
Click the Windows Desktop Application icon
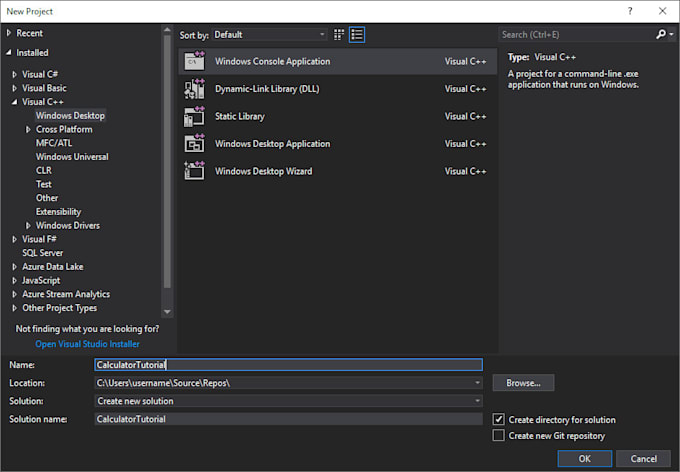194,144
